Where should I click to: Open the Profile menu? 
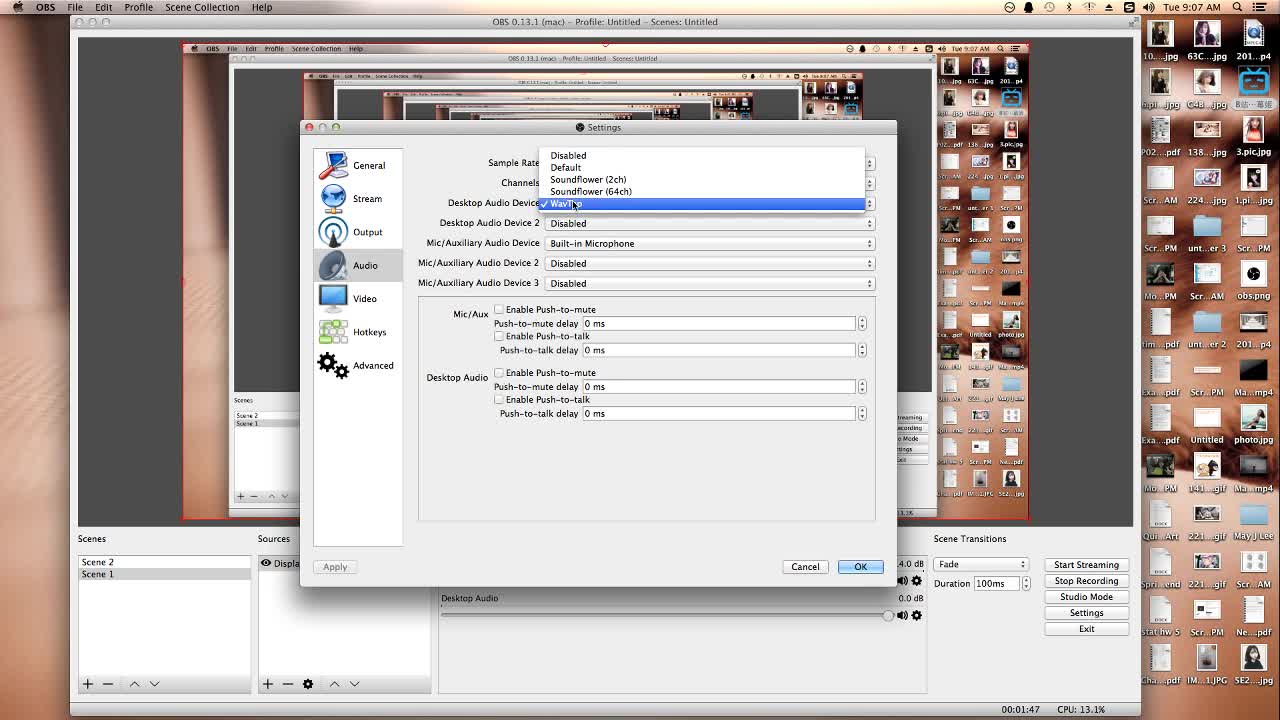coord(138,7)
